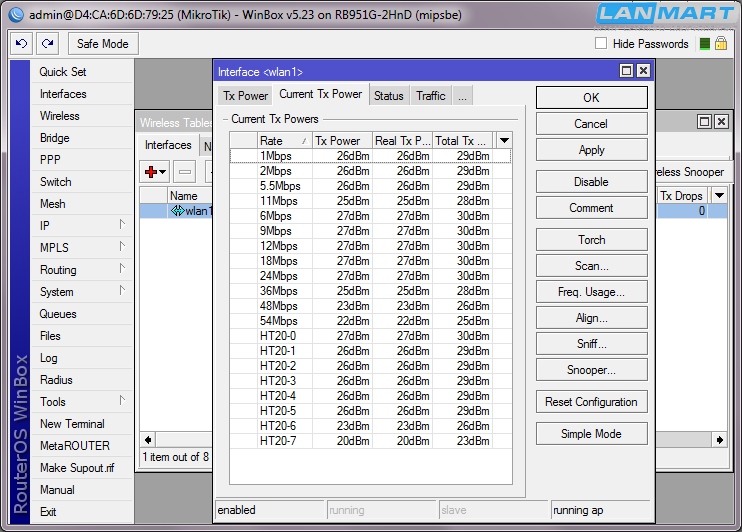Click the Real Tx P... column header
The width and height of the screenshot is (742, 532).
tap(402, 141)
